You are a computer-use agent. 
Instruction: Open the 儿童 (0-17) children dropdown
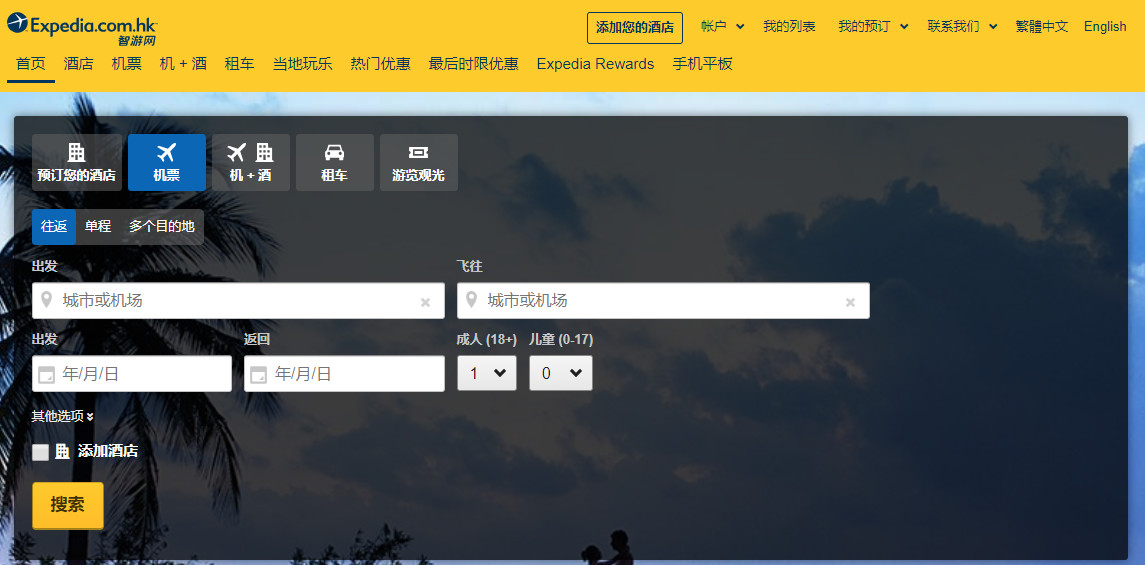[x=561, y=373]
